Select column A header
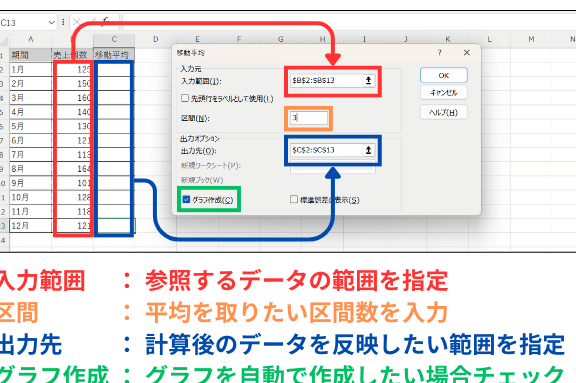Viewport: 576px width, 383px height. coord(30,39)
